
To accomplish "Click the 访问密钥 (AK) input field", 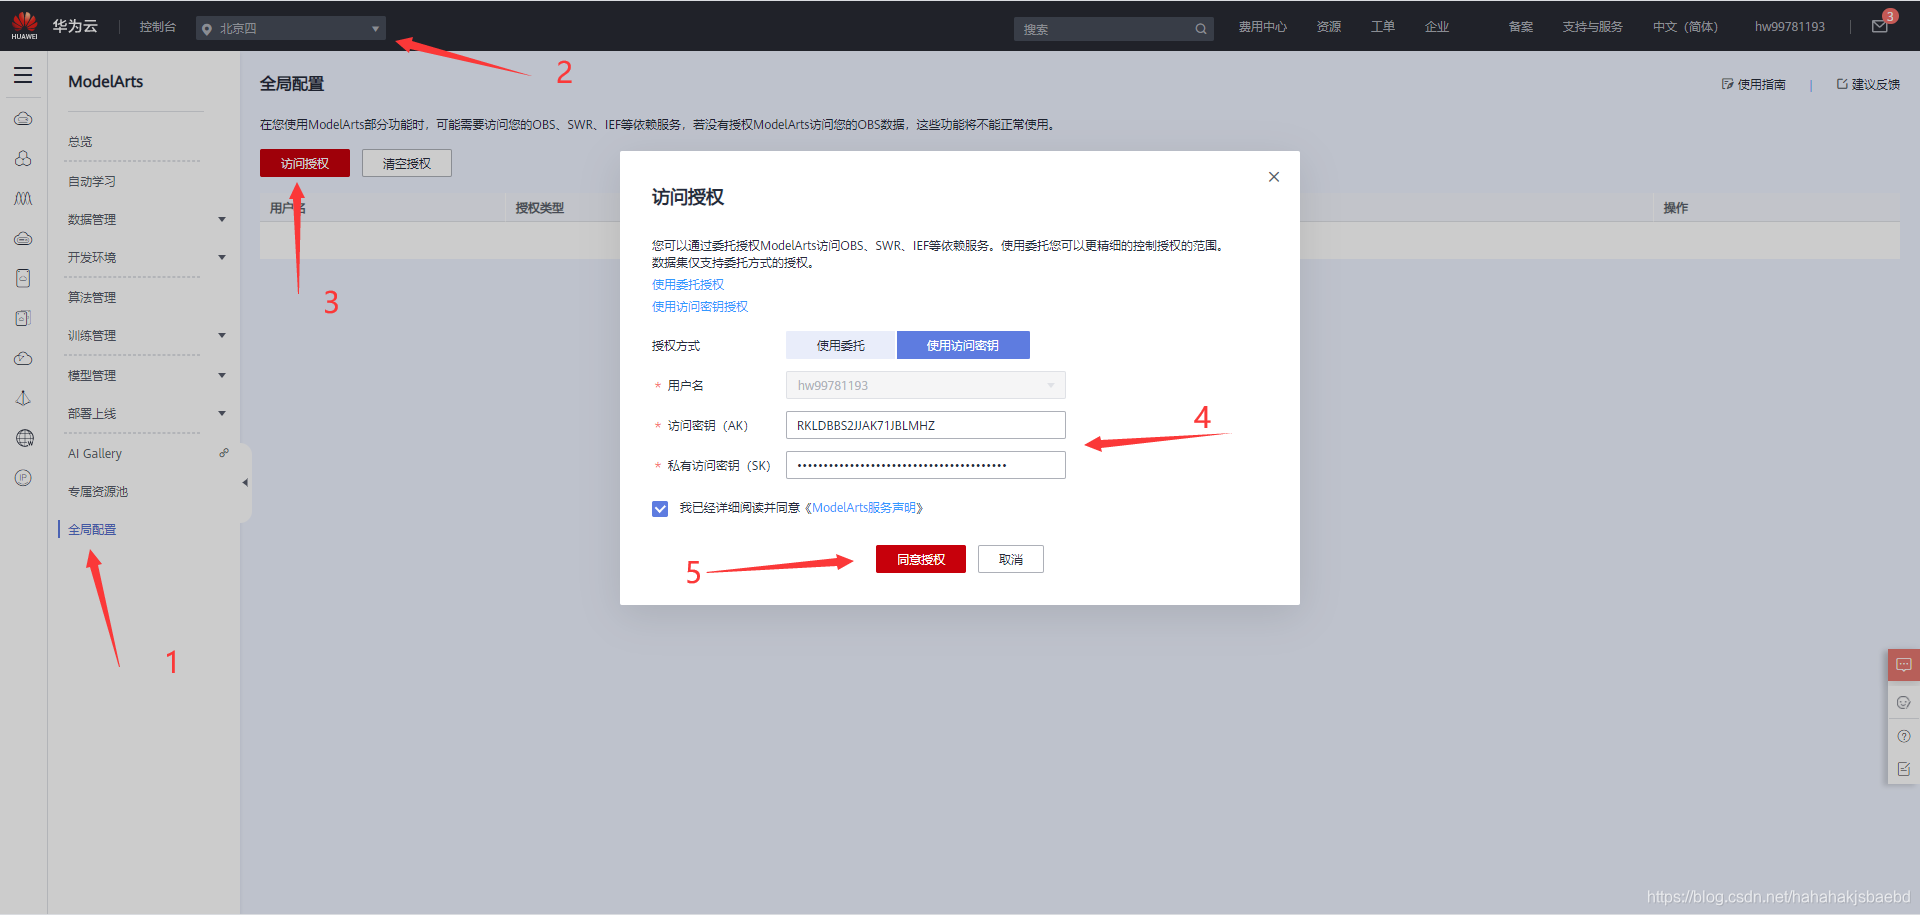I will tap(926, 425).
